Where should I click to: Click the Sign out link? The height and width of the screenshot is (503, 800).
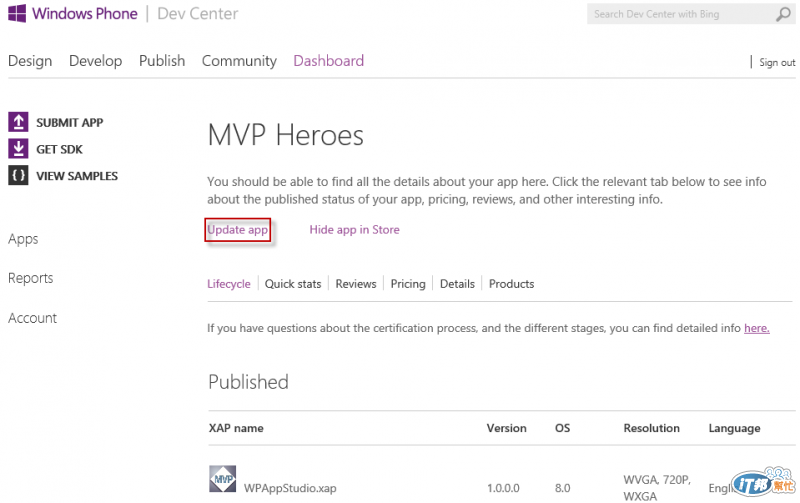(x=777, y=62)
